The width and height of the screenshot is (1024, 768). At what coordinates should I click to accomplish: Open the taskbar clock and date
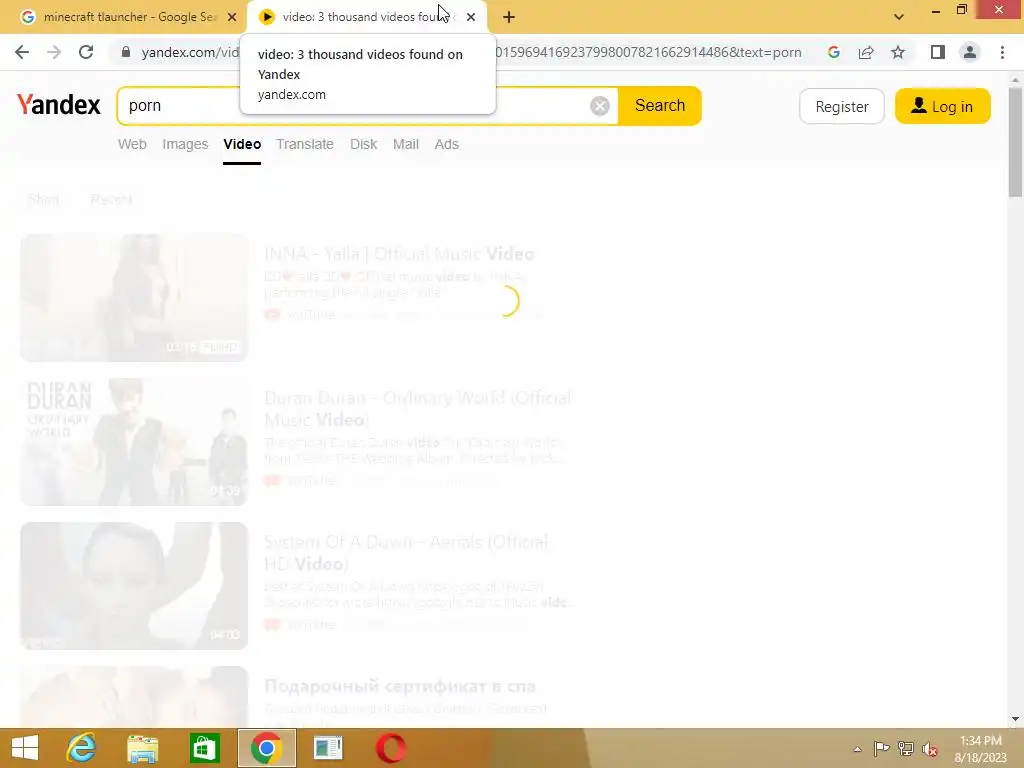(x=980, y=749)
